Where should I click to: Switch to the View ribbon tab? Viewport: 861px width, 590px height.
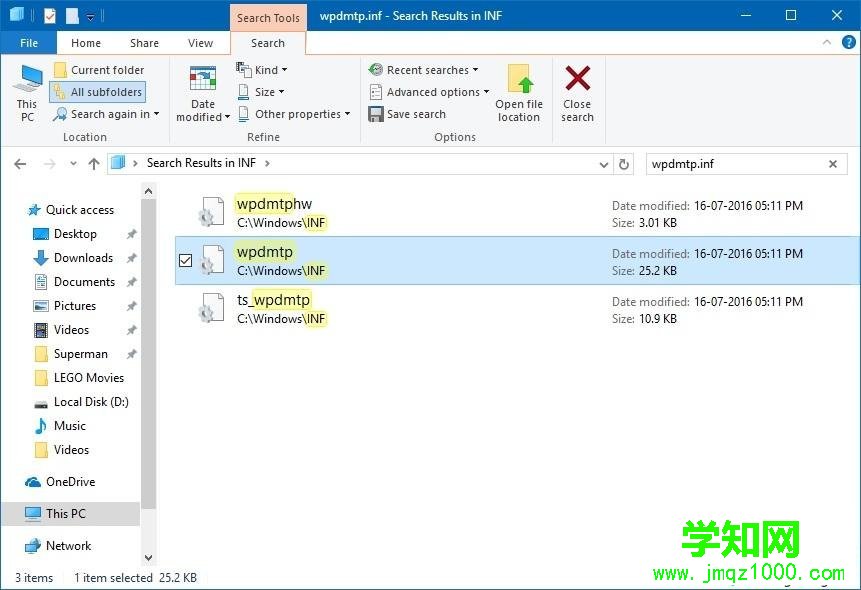click(200, 43)
